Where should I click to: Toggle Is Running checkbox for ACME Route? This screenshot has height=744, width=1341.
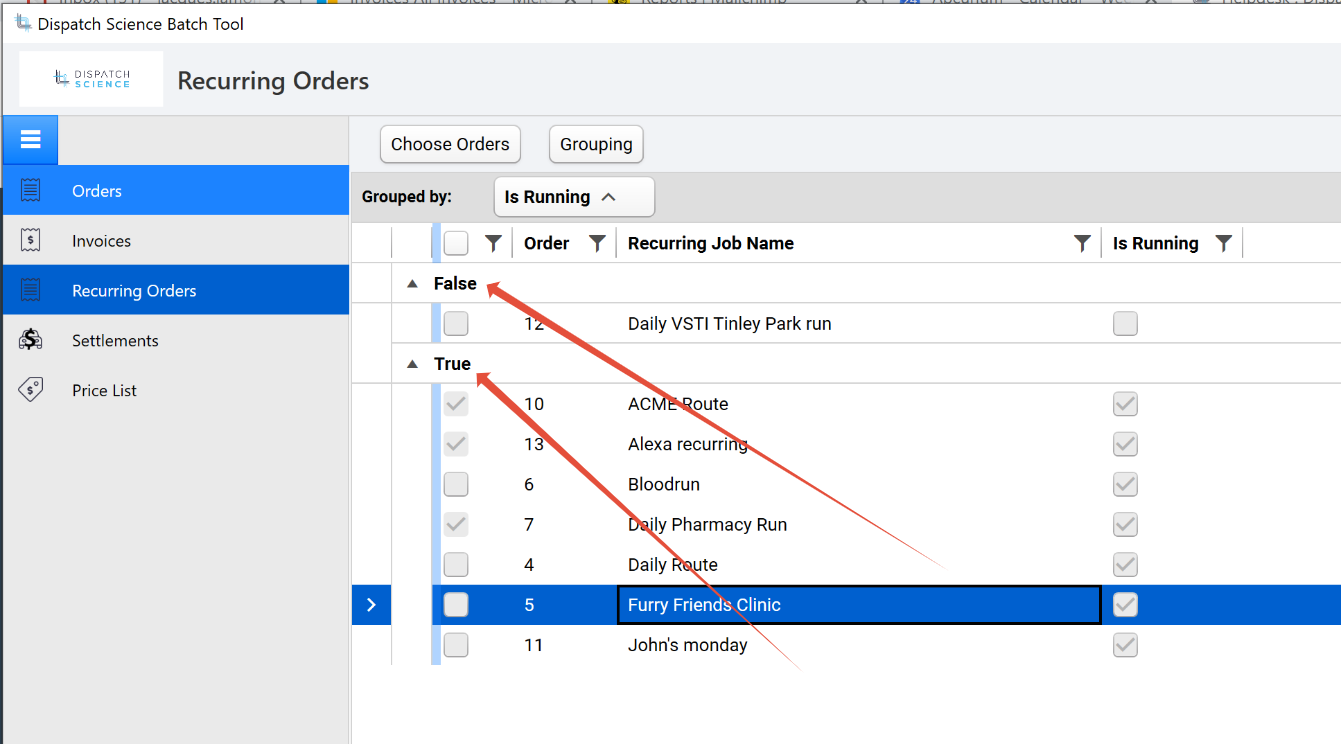coord(1125,404)
